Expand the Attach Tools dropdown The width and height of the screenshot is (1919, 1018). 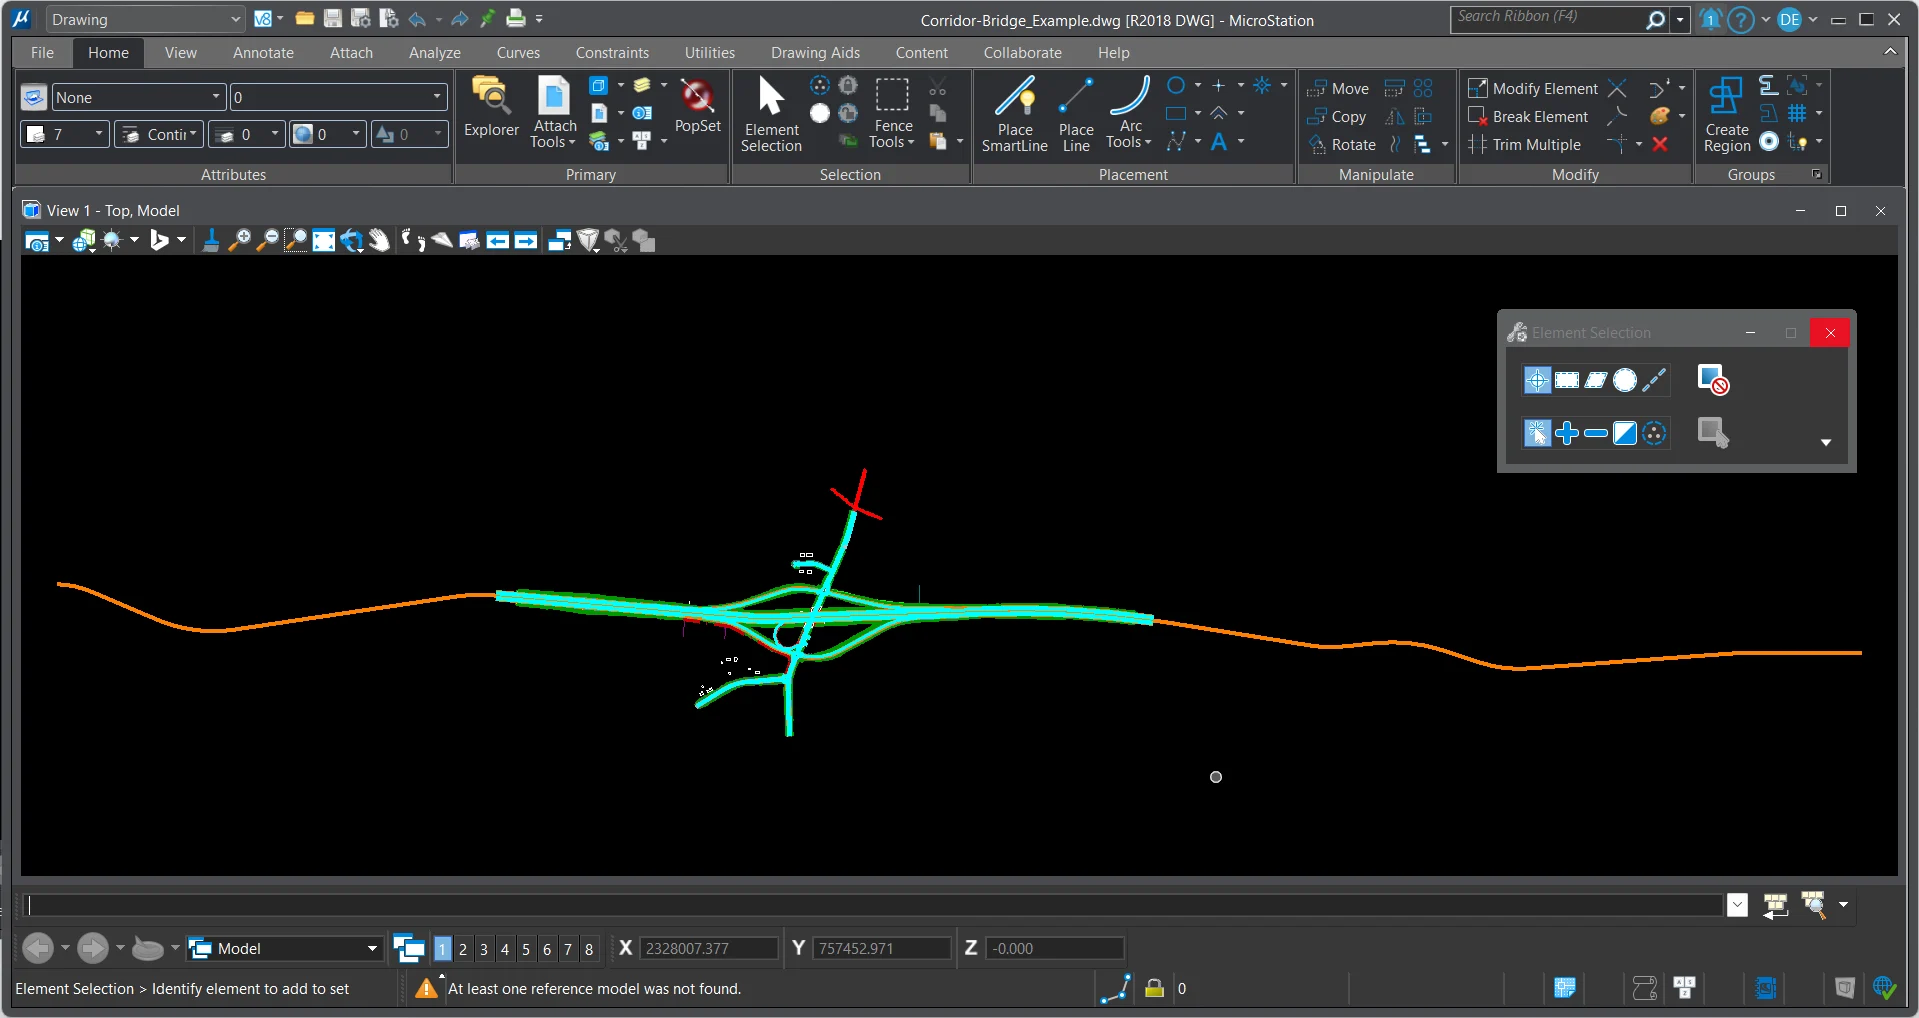[x=554, y=134]
